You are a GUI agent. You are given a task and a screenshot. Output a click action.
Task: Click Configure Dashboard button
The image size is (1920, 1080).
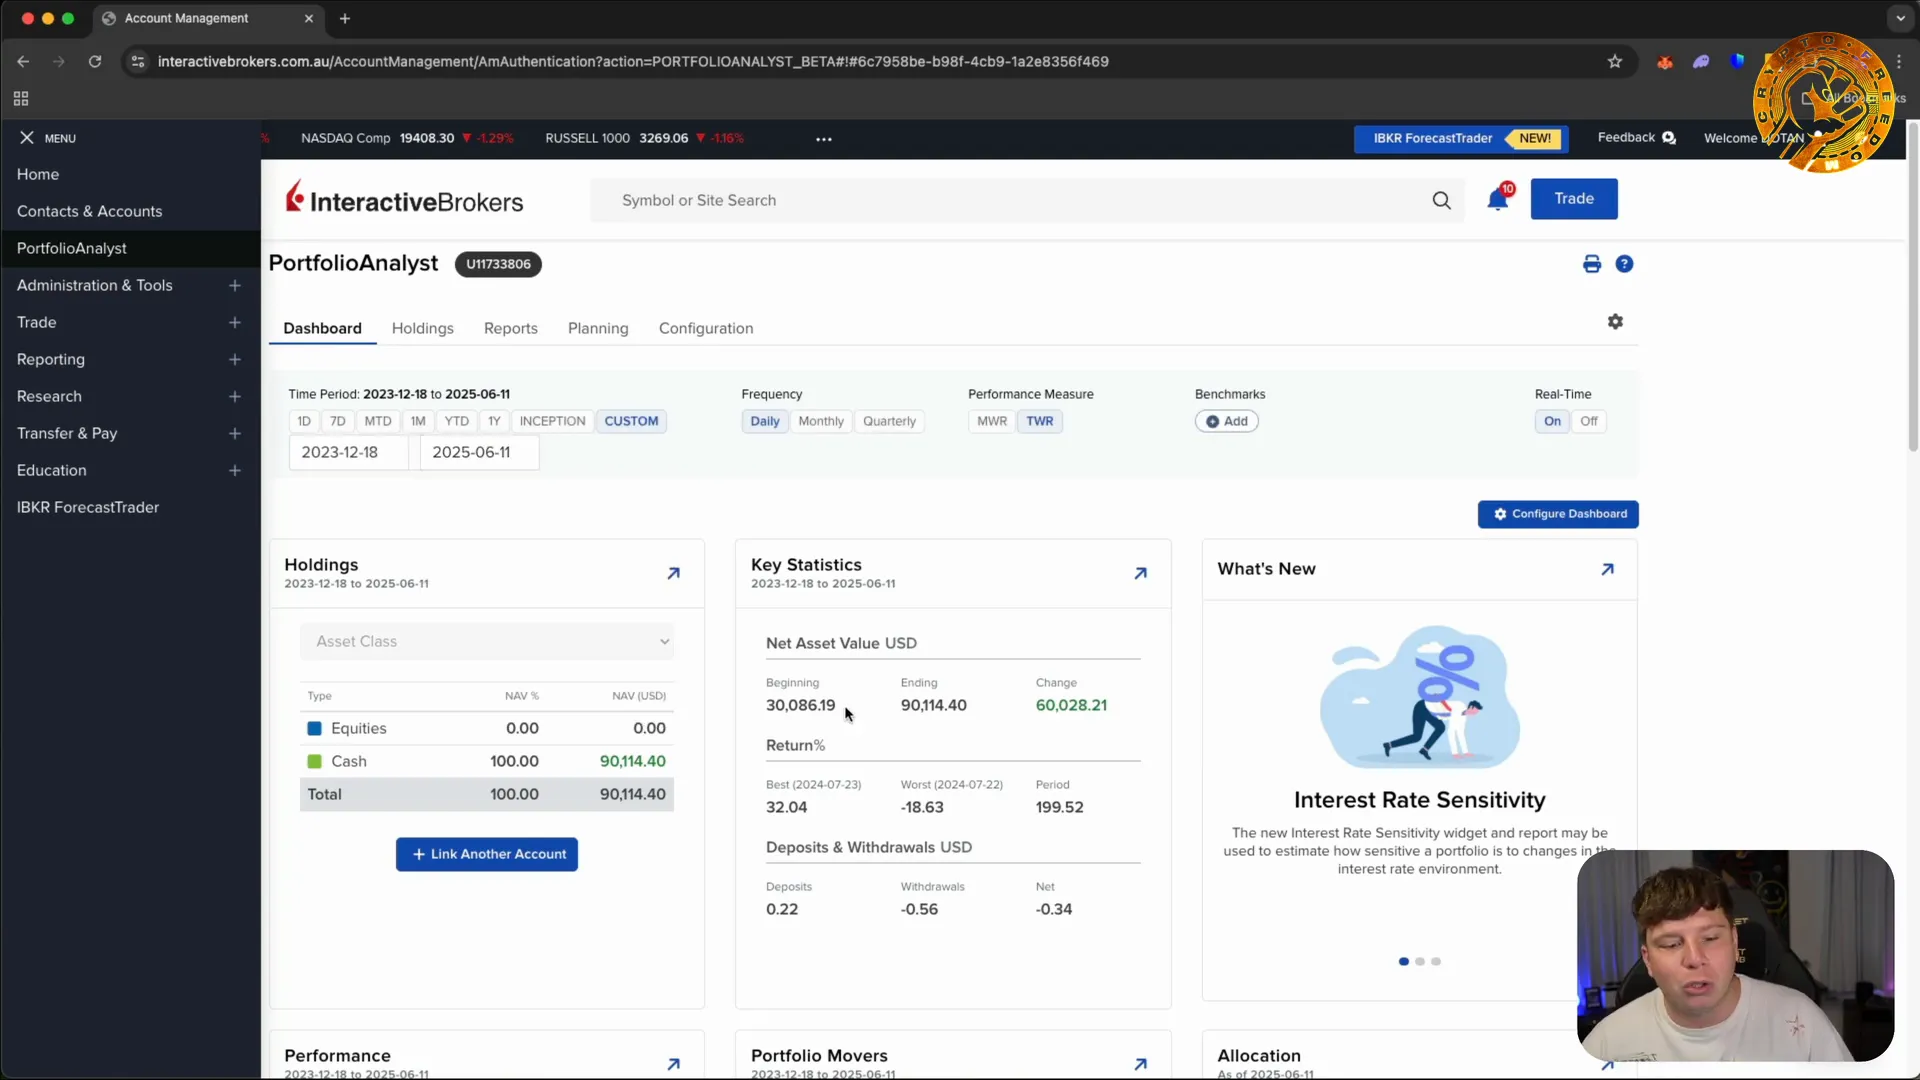(x=1558, y=514)
